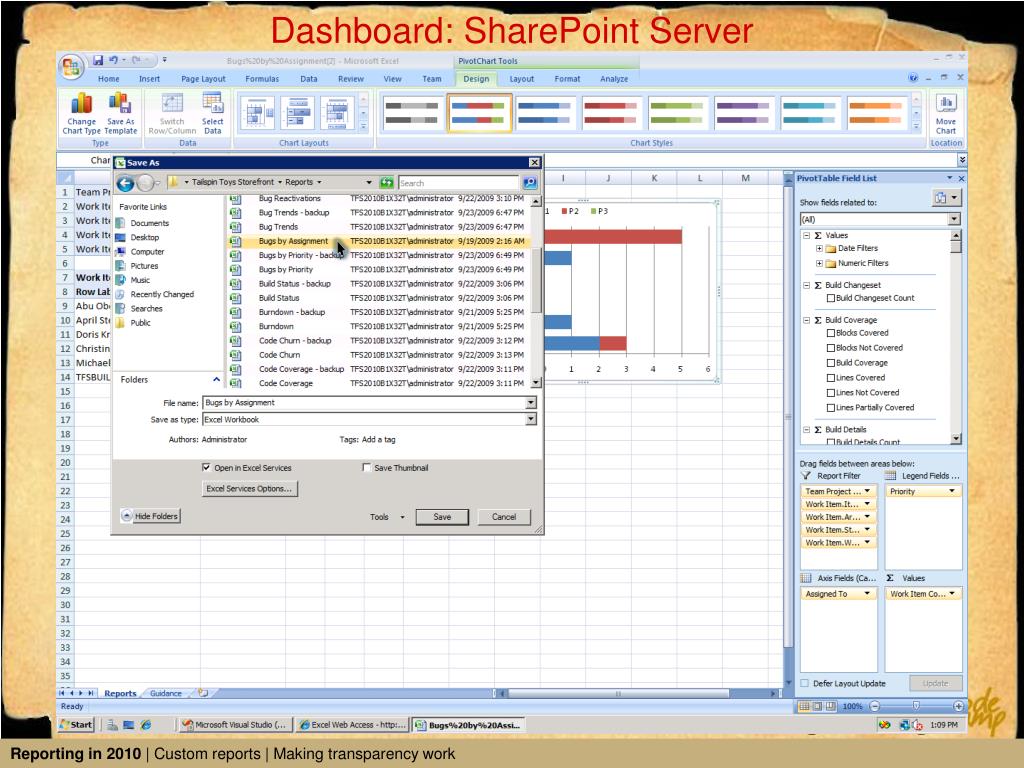Viewport: 1024px width, 768px height.
Task: Open Save as type dropdown
Action: (531, 419)
